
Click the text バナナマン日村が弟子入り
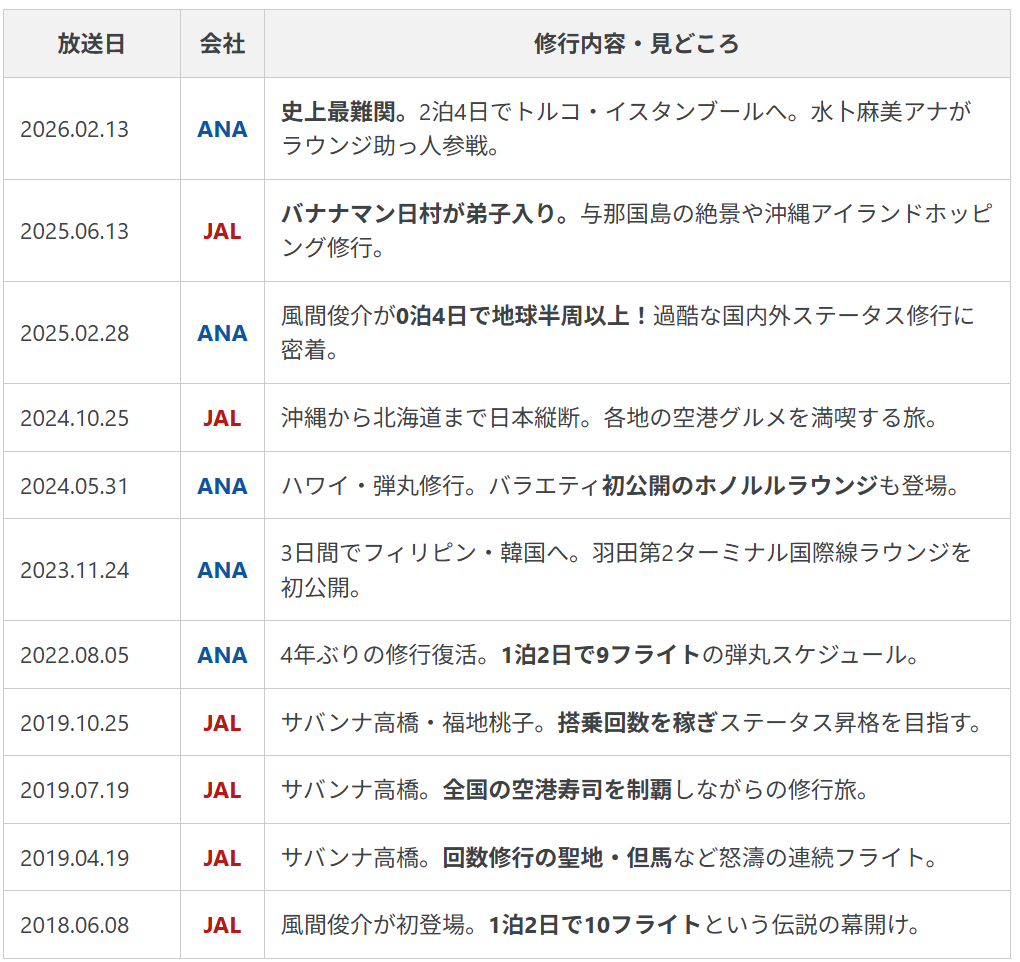[x=418, y=214]
